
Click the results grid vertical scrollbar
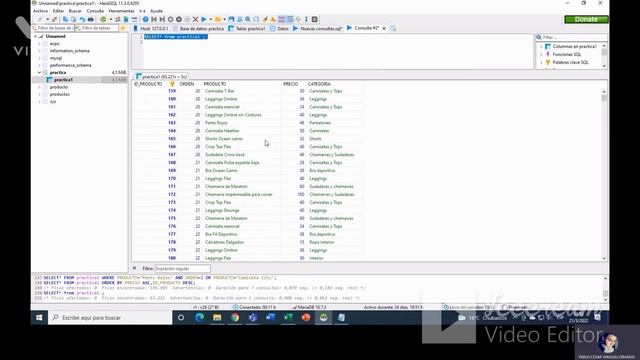point(604,175)
